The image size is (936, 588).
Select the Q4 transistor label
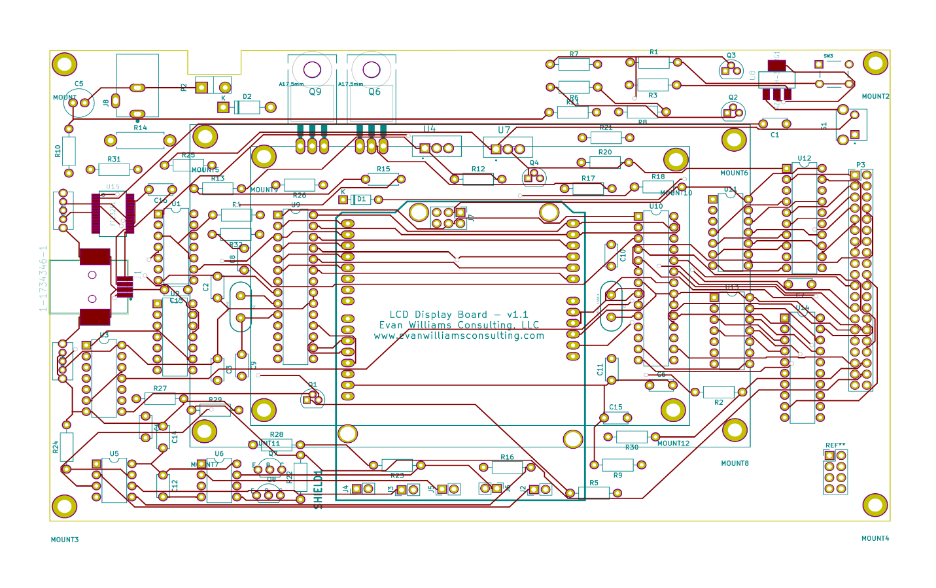534,163
